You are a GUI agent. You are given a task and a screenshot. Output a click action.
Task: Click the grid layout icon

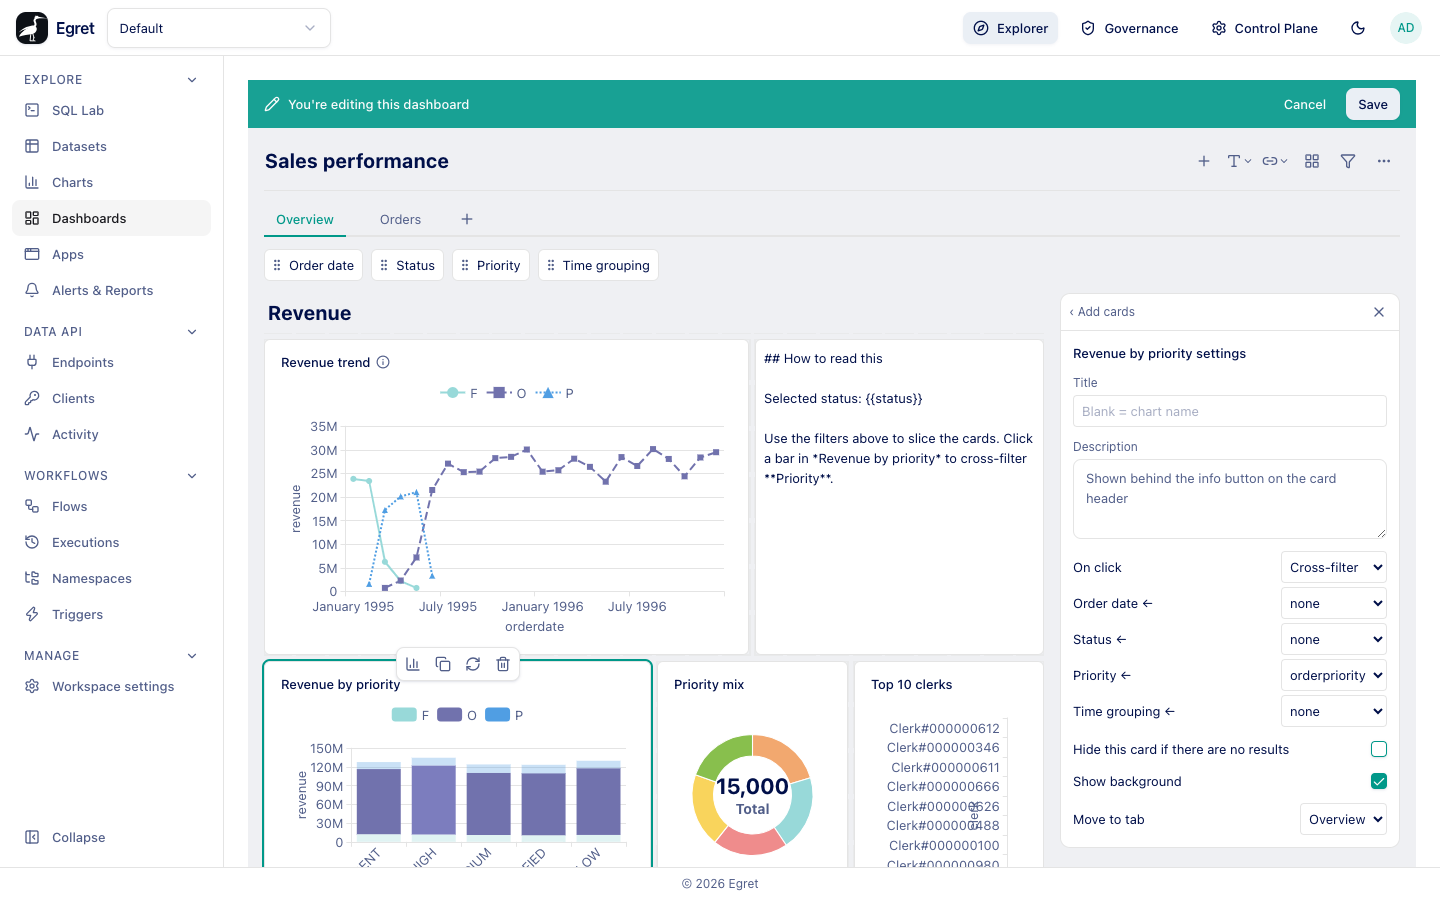1312,161
